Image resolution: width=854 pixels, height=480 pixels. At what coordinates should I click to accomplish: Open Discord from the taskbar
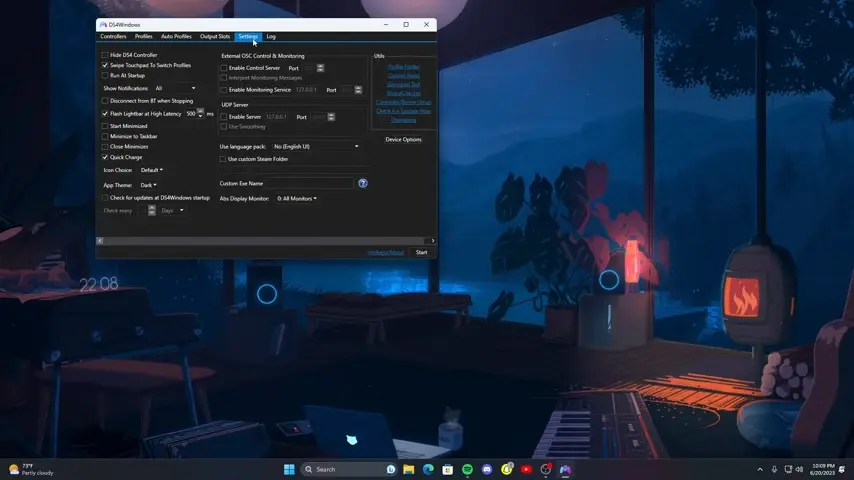tap(487, 469)
